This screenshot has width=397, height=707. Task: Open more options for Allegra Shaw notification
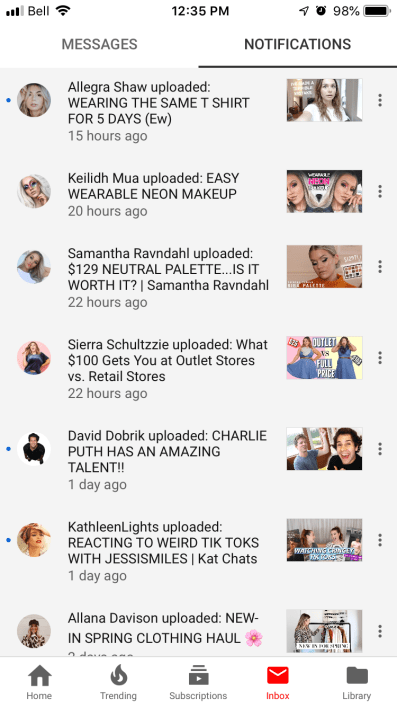point(380,100)
